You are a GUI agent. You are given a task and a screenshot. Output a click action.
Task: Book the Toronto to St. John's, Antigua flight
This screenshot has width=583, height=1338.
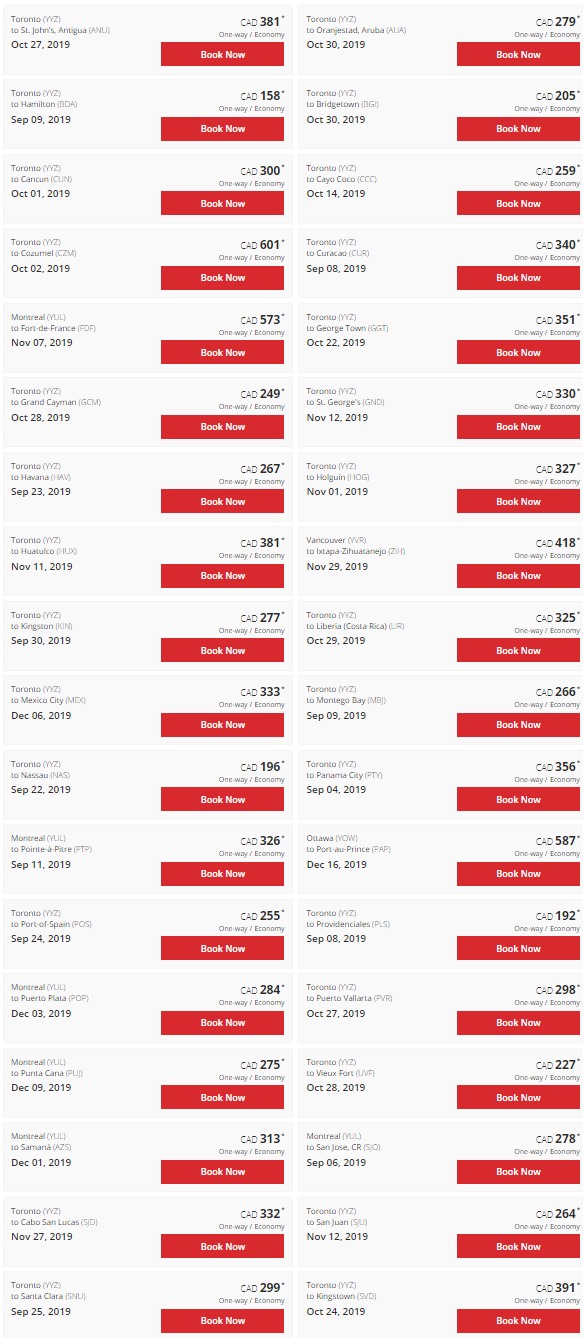click(x=222, y=54)
